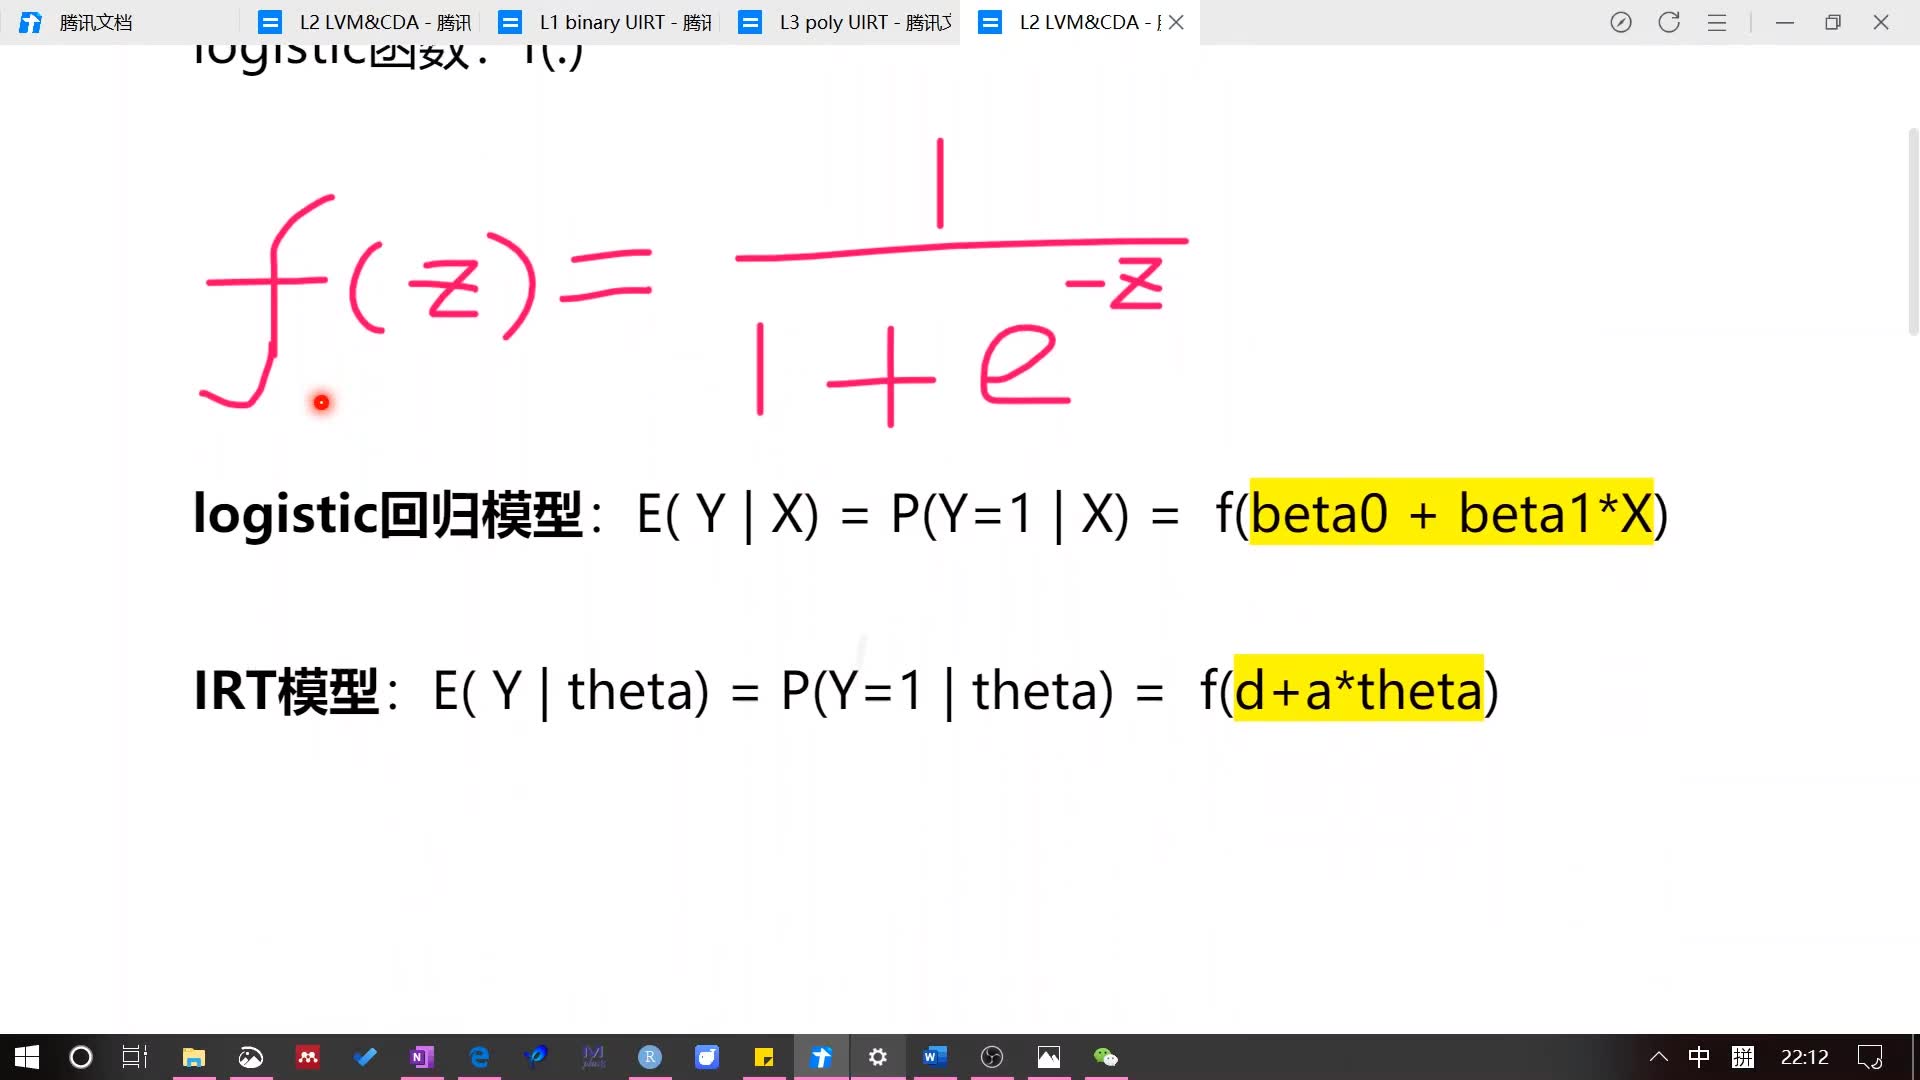The image size is (1920, 1080).
Task: Open the Photos app in taskbar
Action: 1049,1057
